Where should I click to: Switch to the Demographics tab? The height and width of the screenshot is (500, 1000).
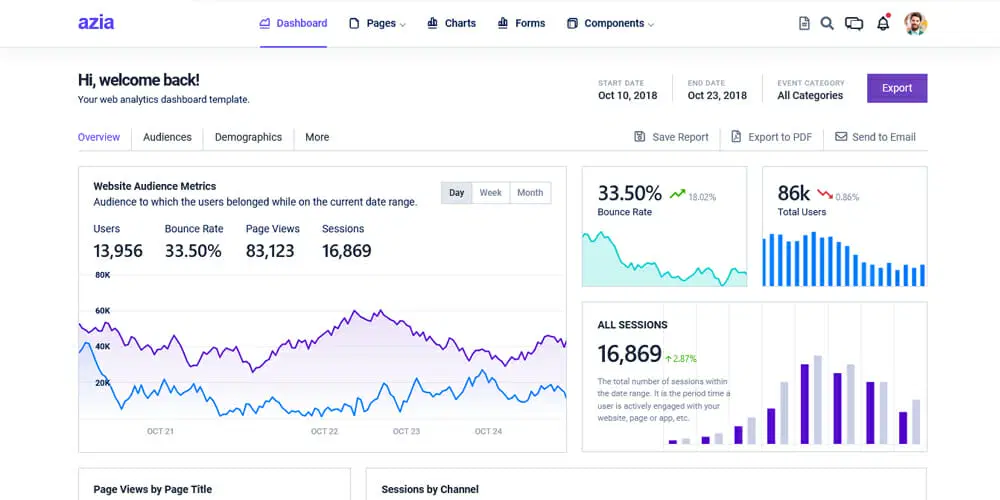(x=248, y=137)
